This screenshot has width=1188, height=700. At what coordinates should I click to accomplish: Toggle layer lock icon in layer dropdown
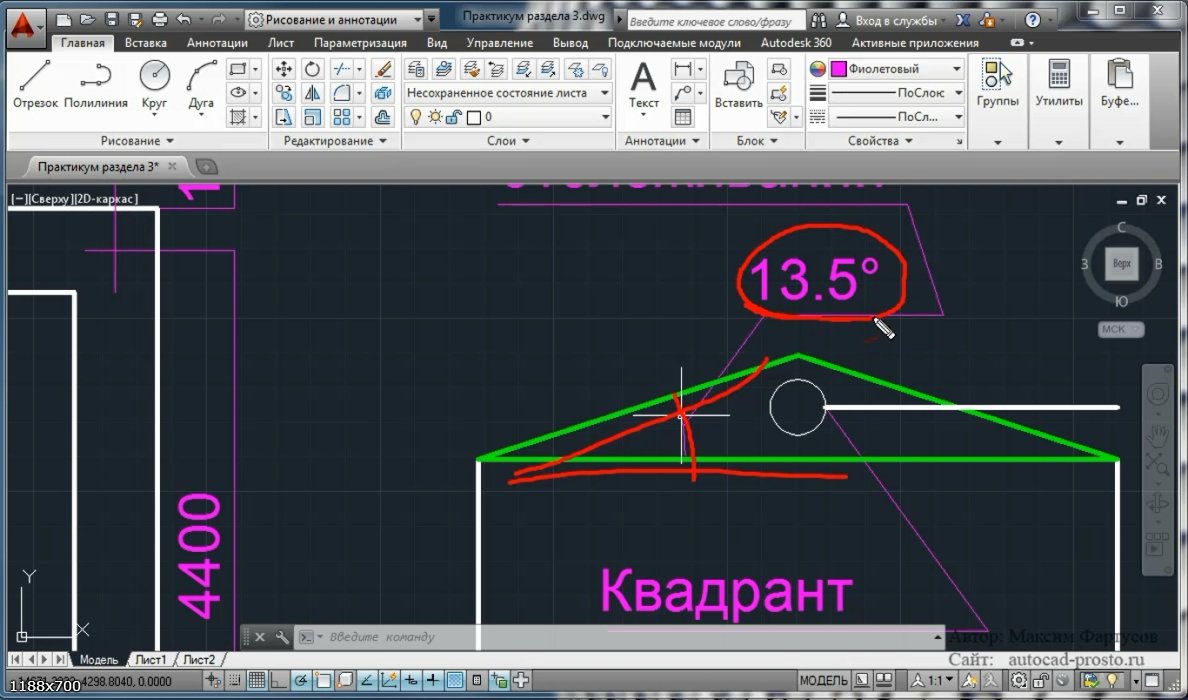453,117
